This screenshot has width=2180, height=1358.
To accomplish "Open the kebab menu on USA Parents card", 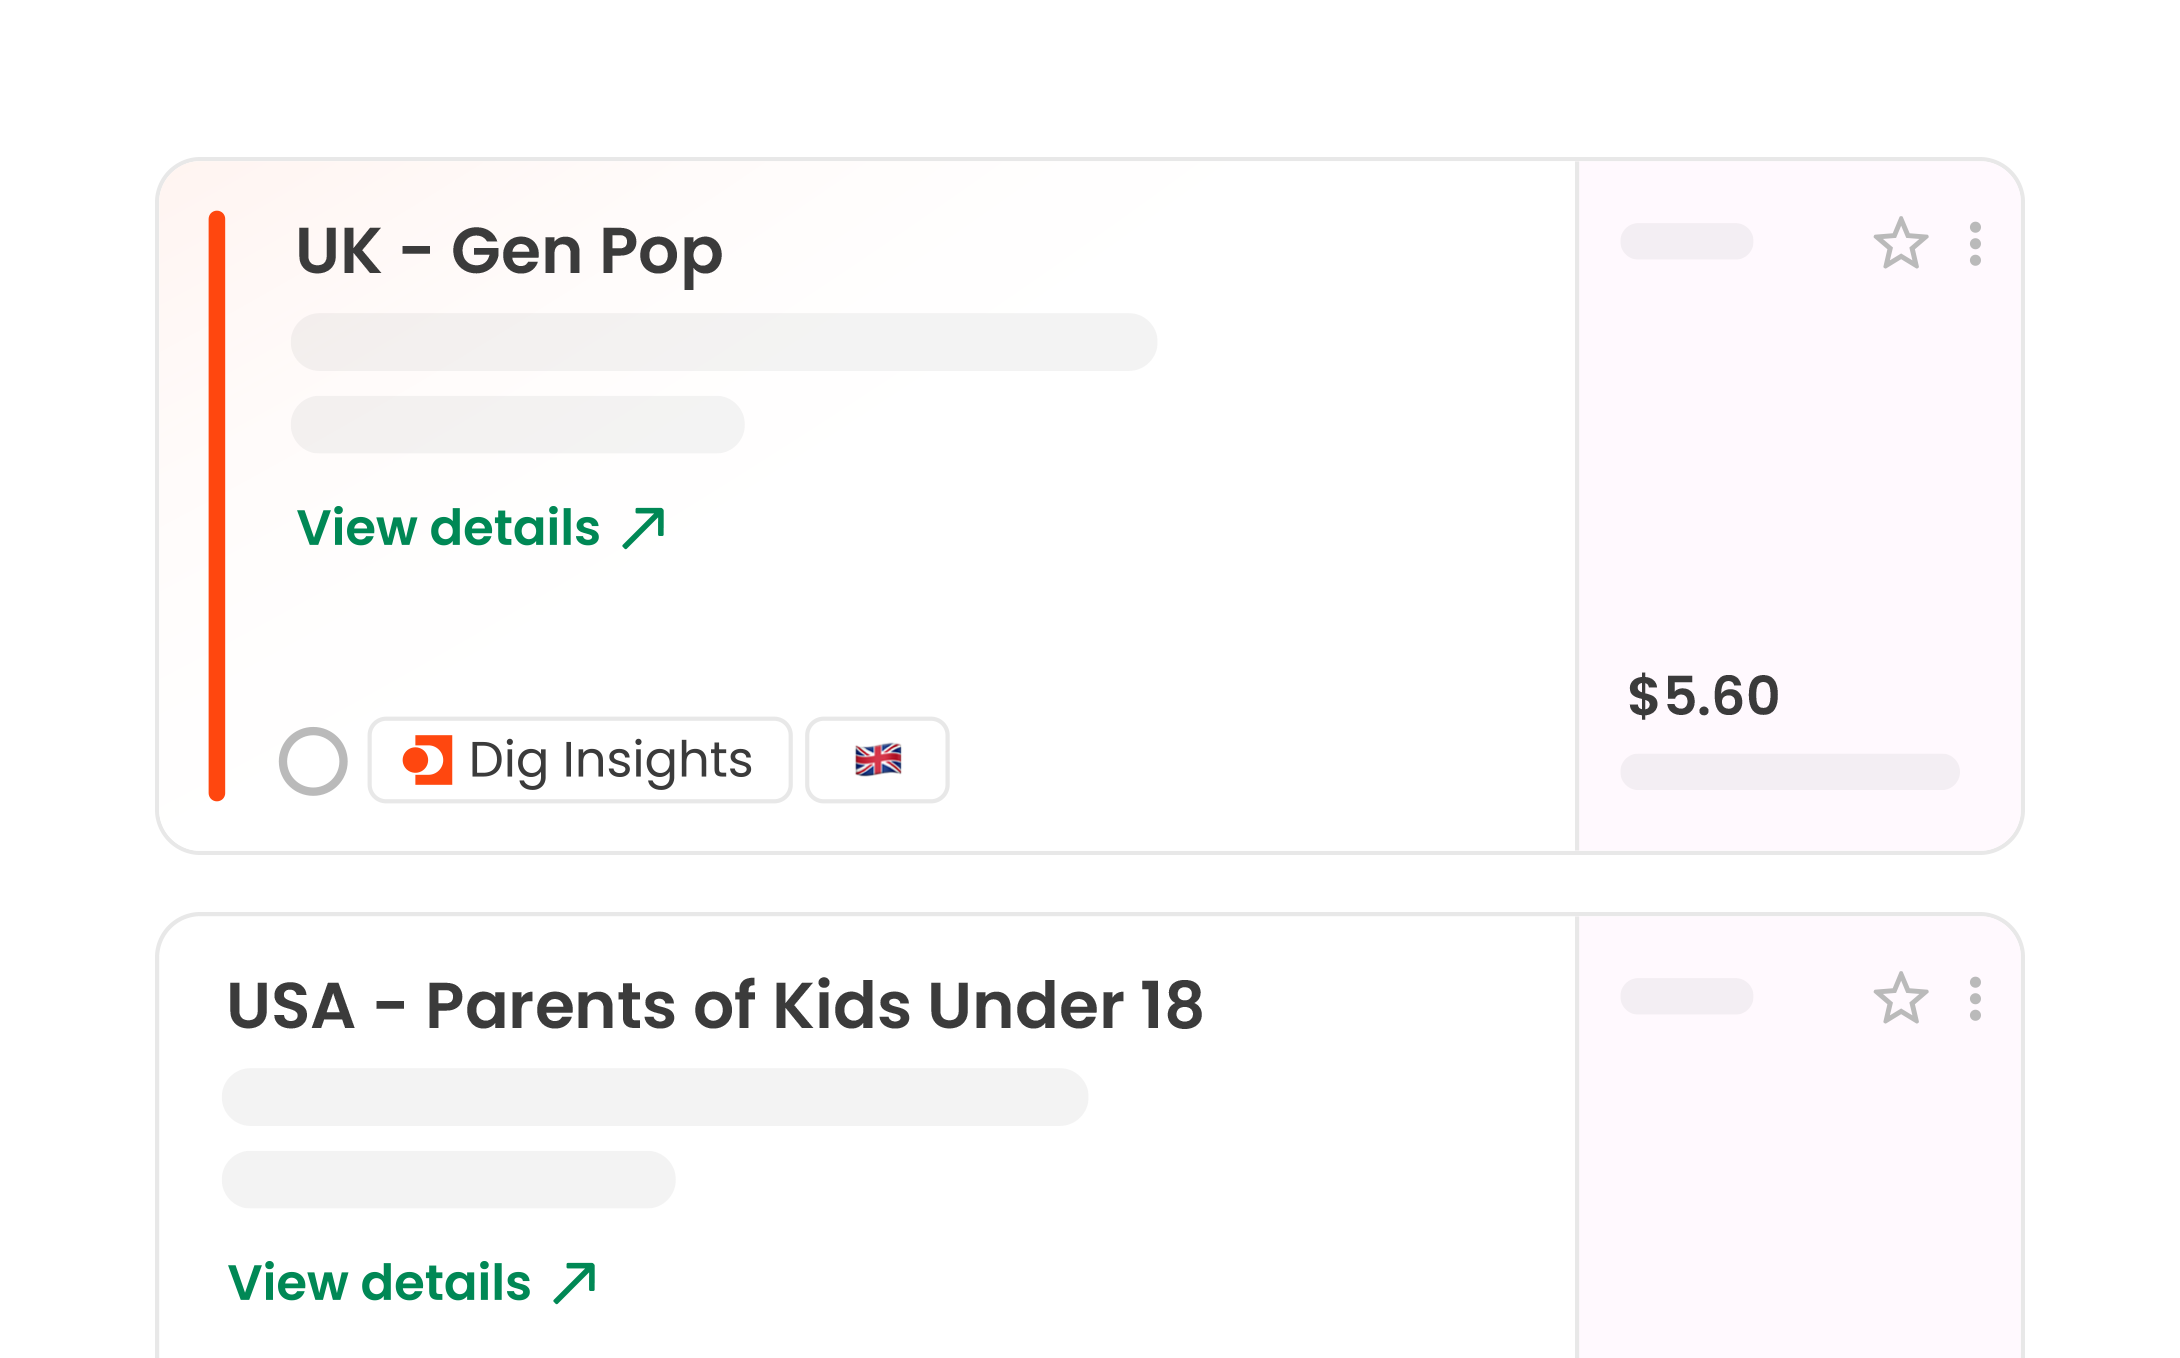I will coord(1975,999).
